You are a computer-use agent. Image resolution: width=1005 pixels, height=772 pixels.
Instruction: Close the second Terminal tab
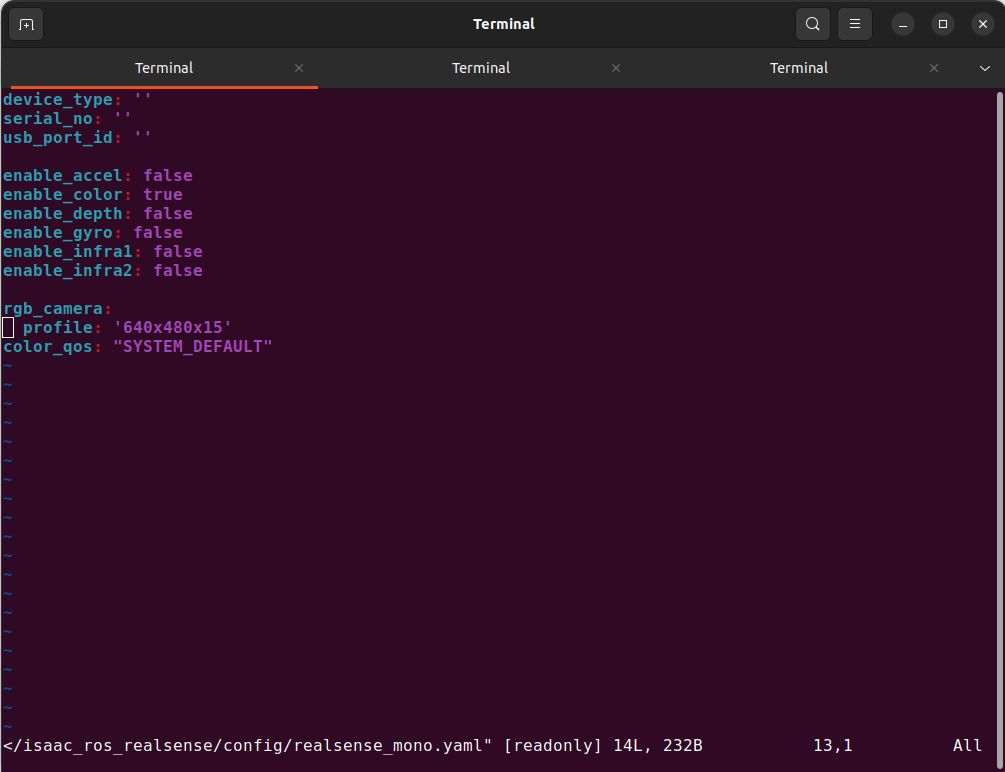click(x=616, y=68)
